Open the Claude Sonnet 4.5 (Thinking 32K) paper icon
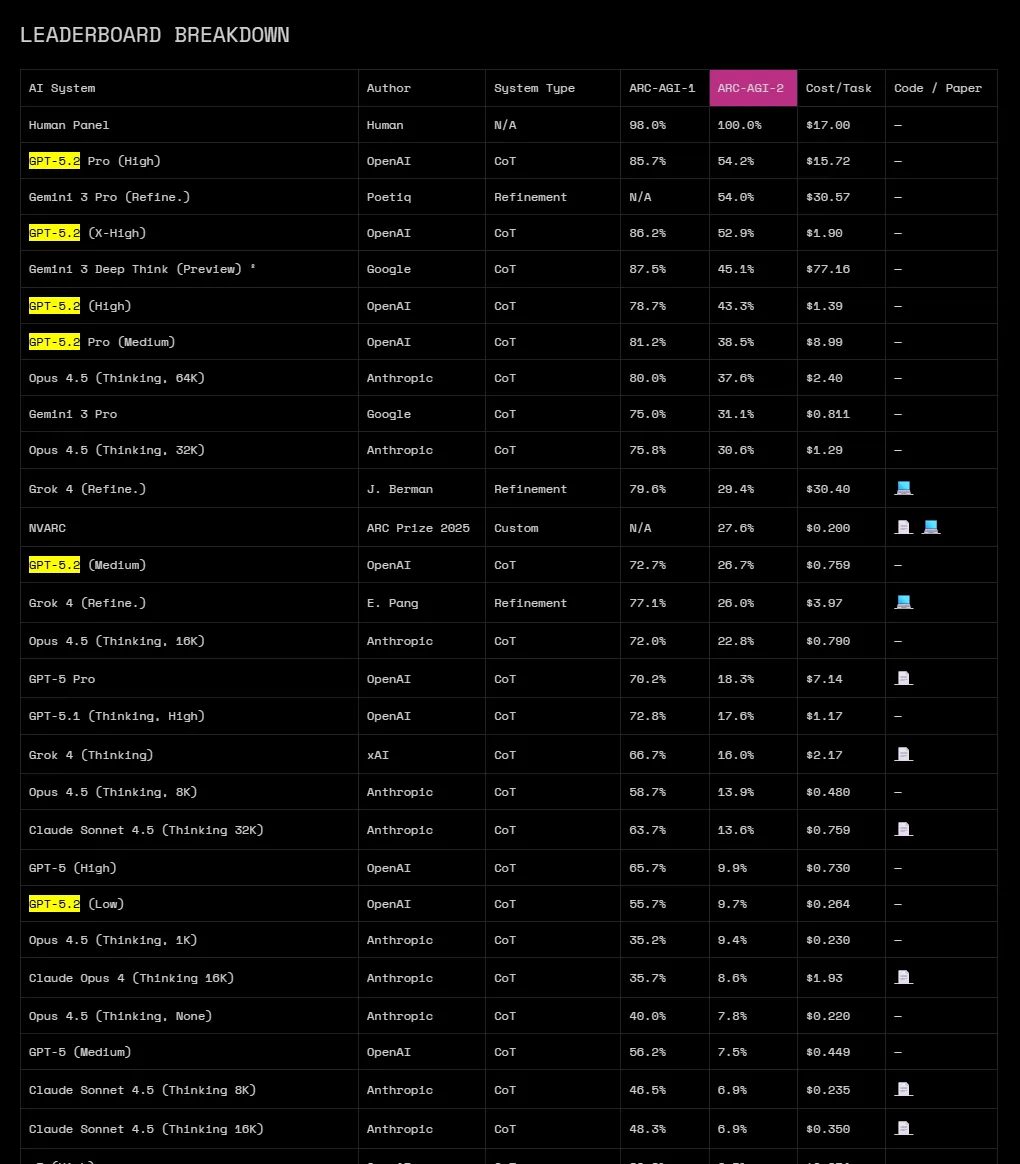Screen dimensions: 1020x1164 point(904,829)
